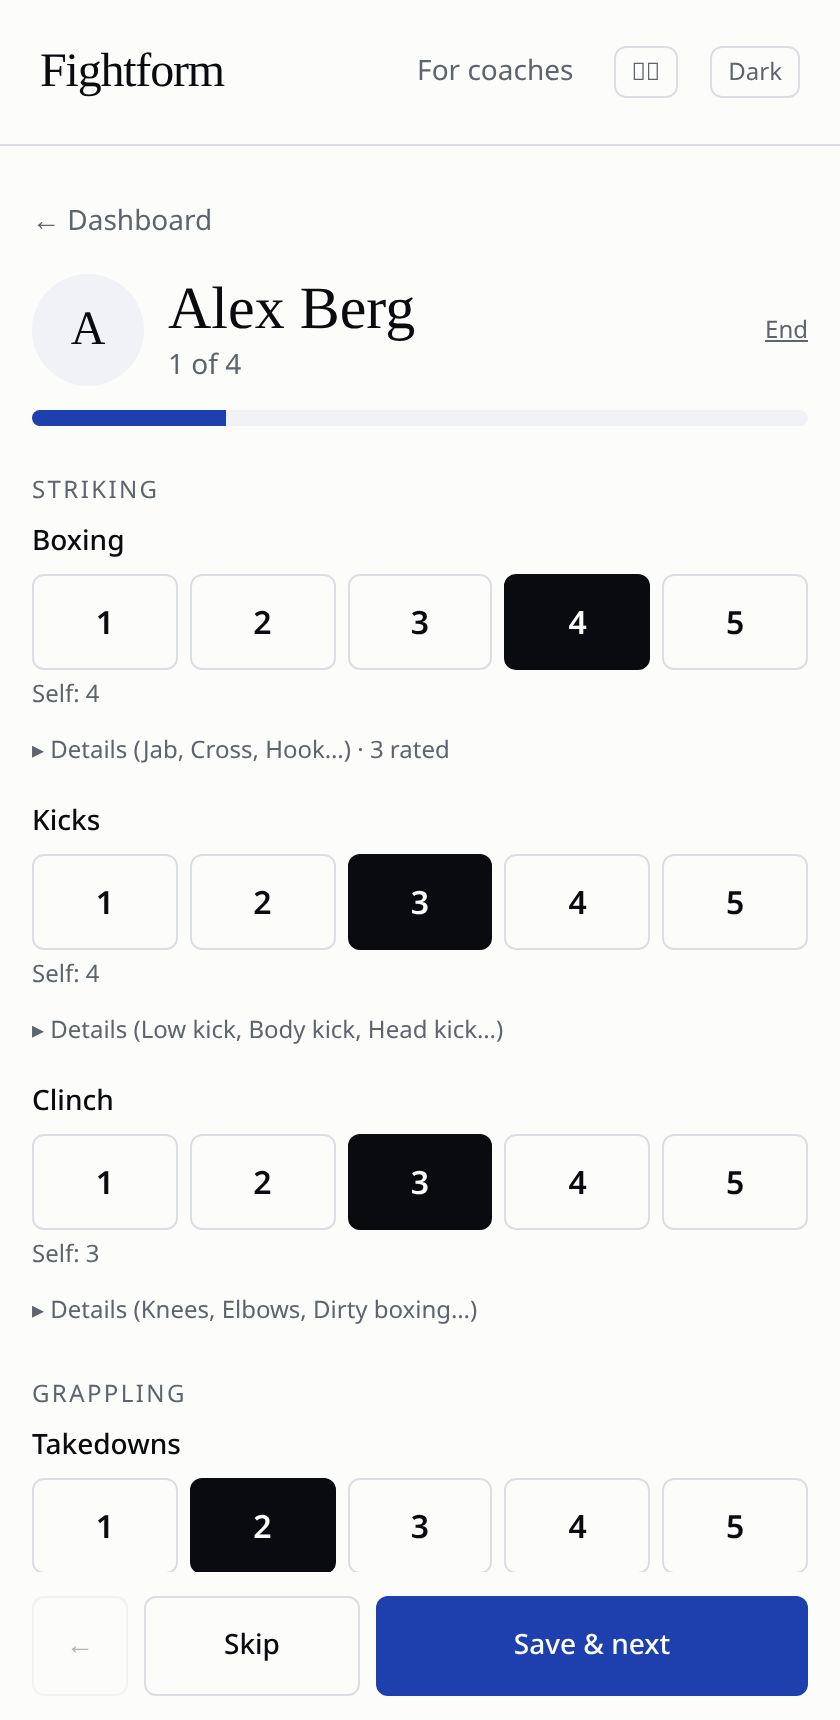
Task: Select Clinch rating 2
Action: 263,1182
